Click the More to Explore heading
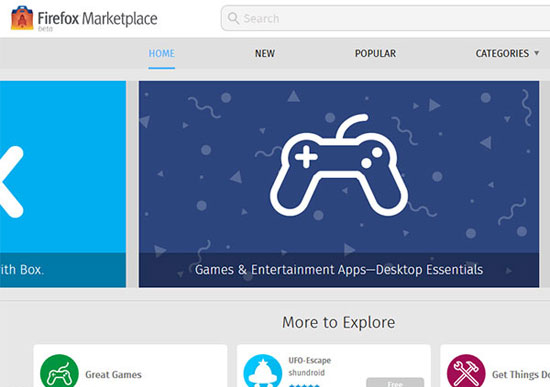550x387 pixels. (339, 322)
